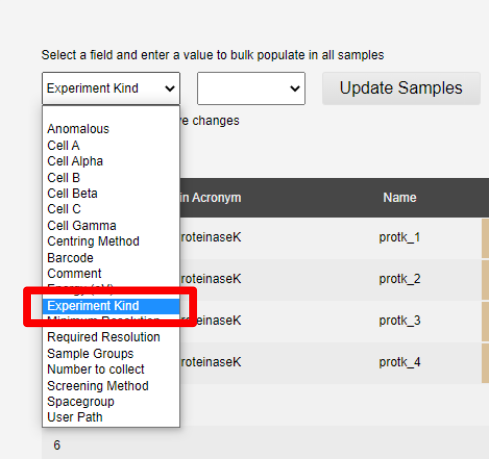Click the Update Samples button

coord(401,88)
